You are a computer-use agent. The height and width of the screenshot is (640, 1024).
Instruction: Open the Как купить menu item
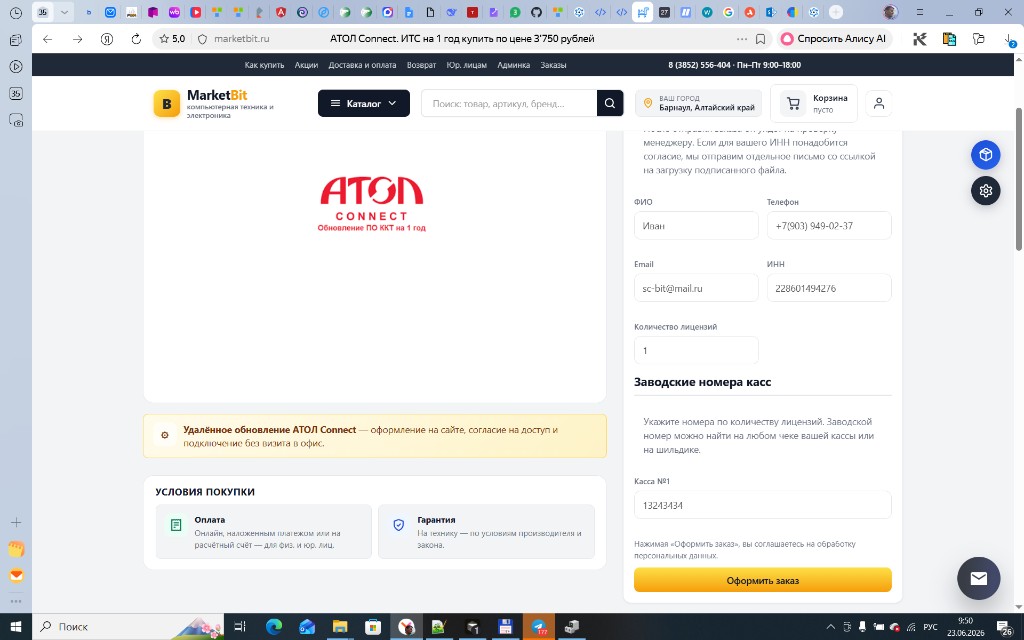[x=264, y=65]
